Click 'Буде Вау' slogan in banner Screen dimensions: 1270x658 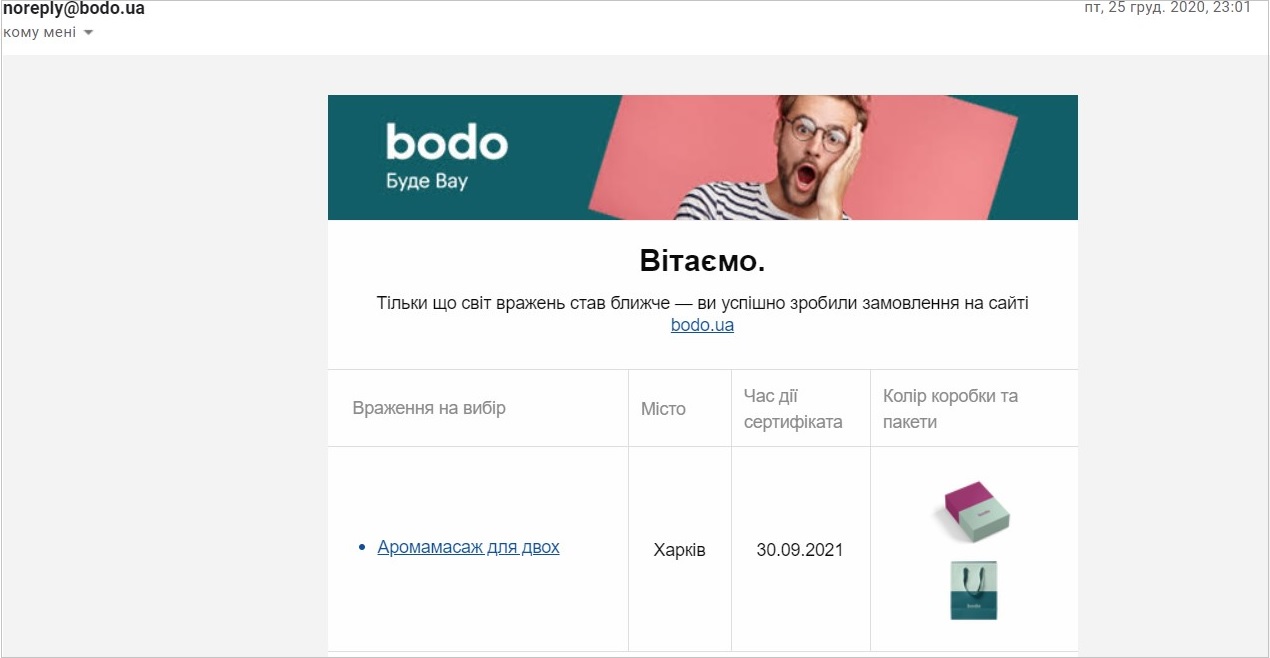pyautogui.click(x=427, y=182)
